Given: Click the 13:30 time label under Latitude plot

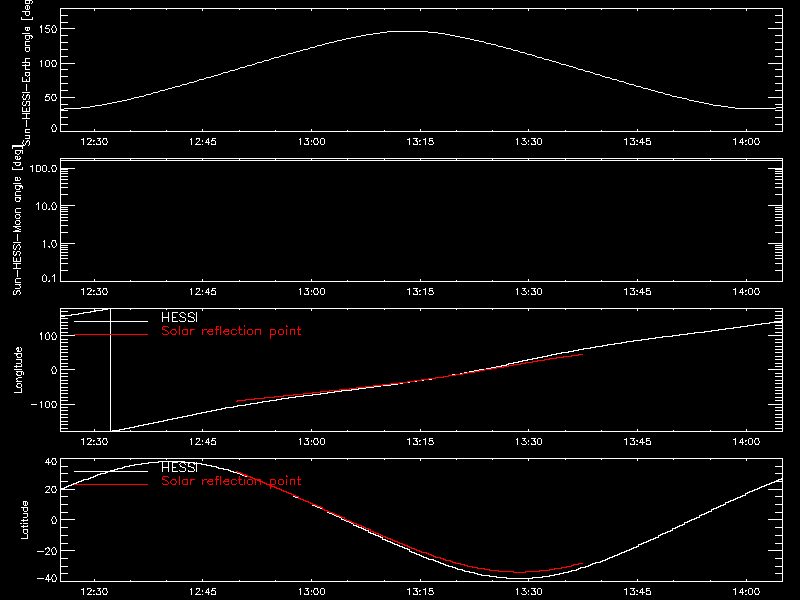Looking at the screenshot, I should coord(529,592).
